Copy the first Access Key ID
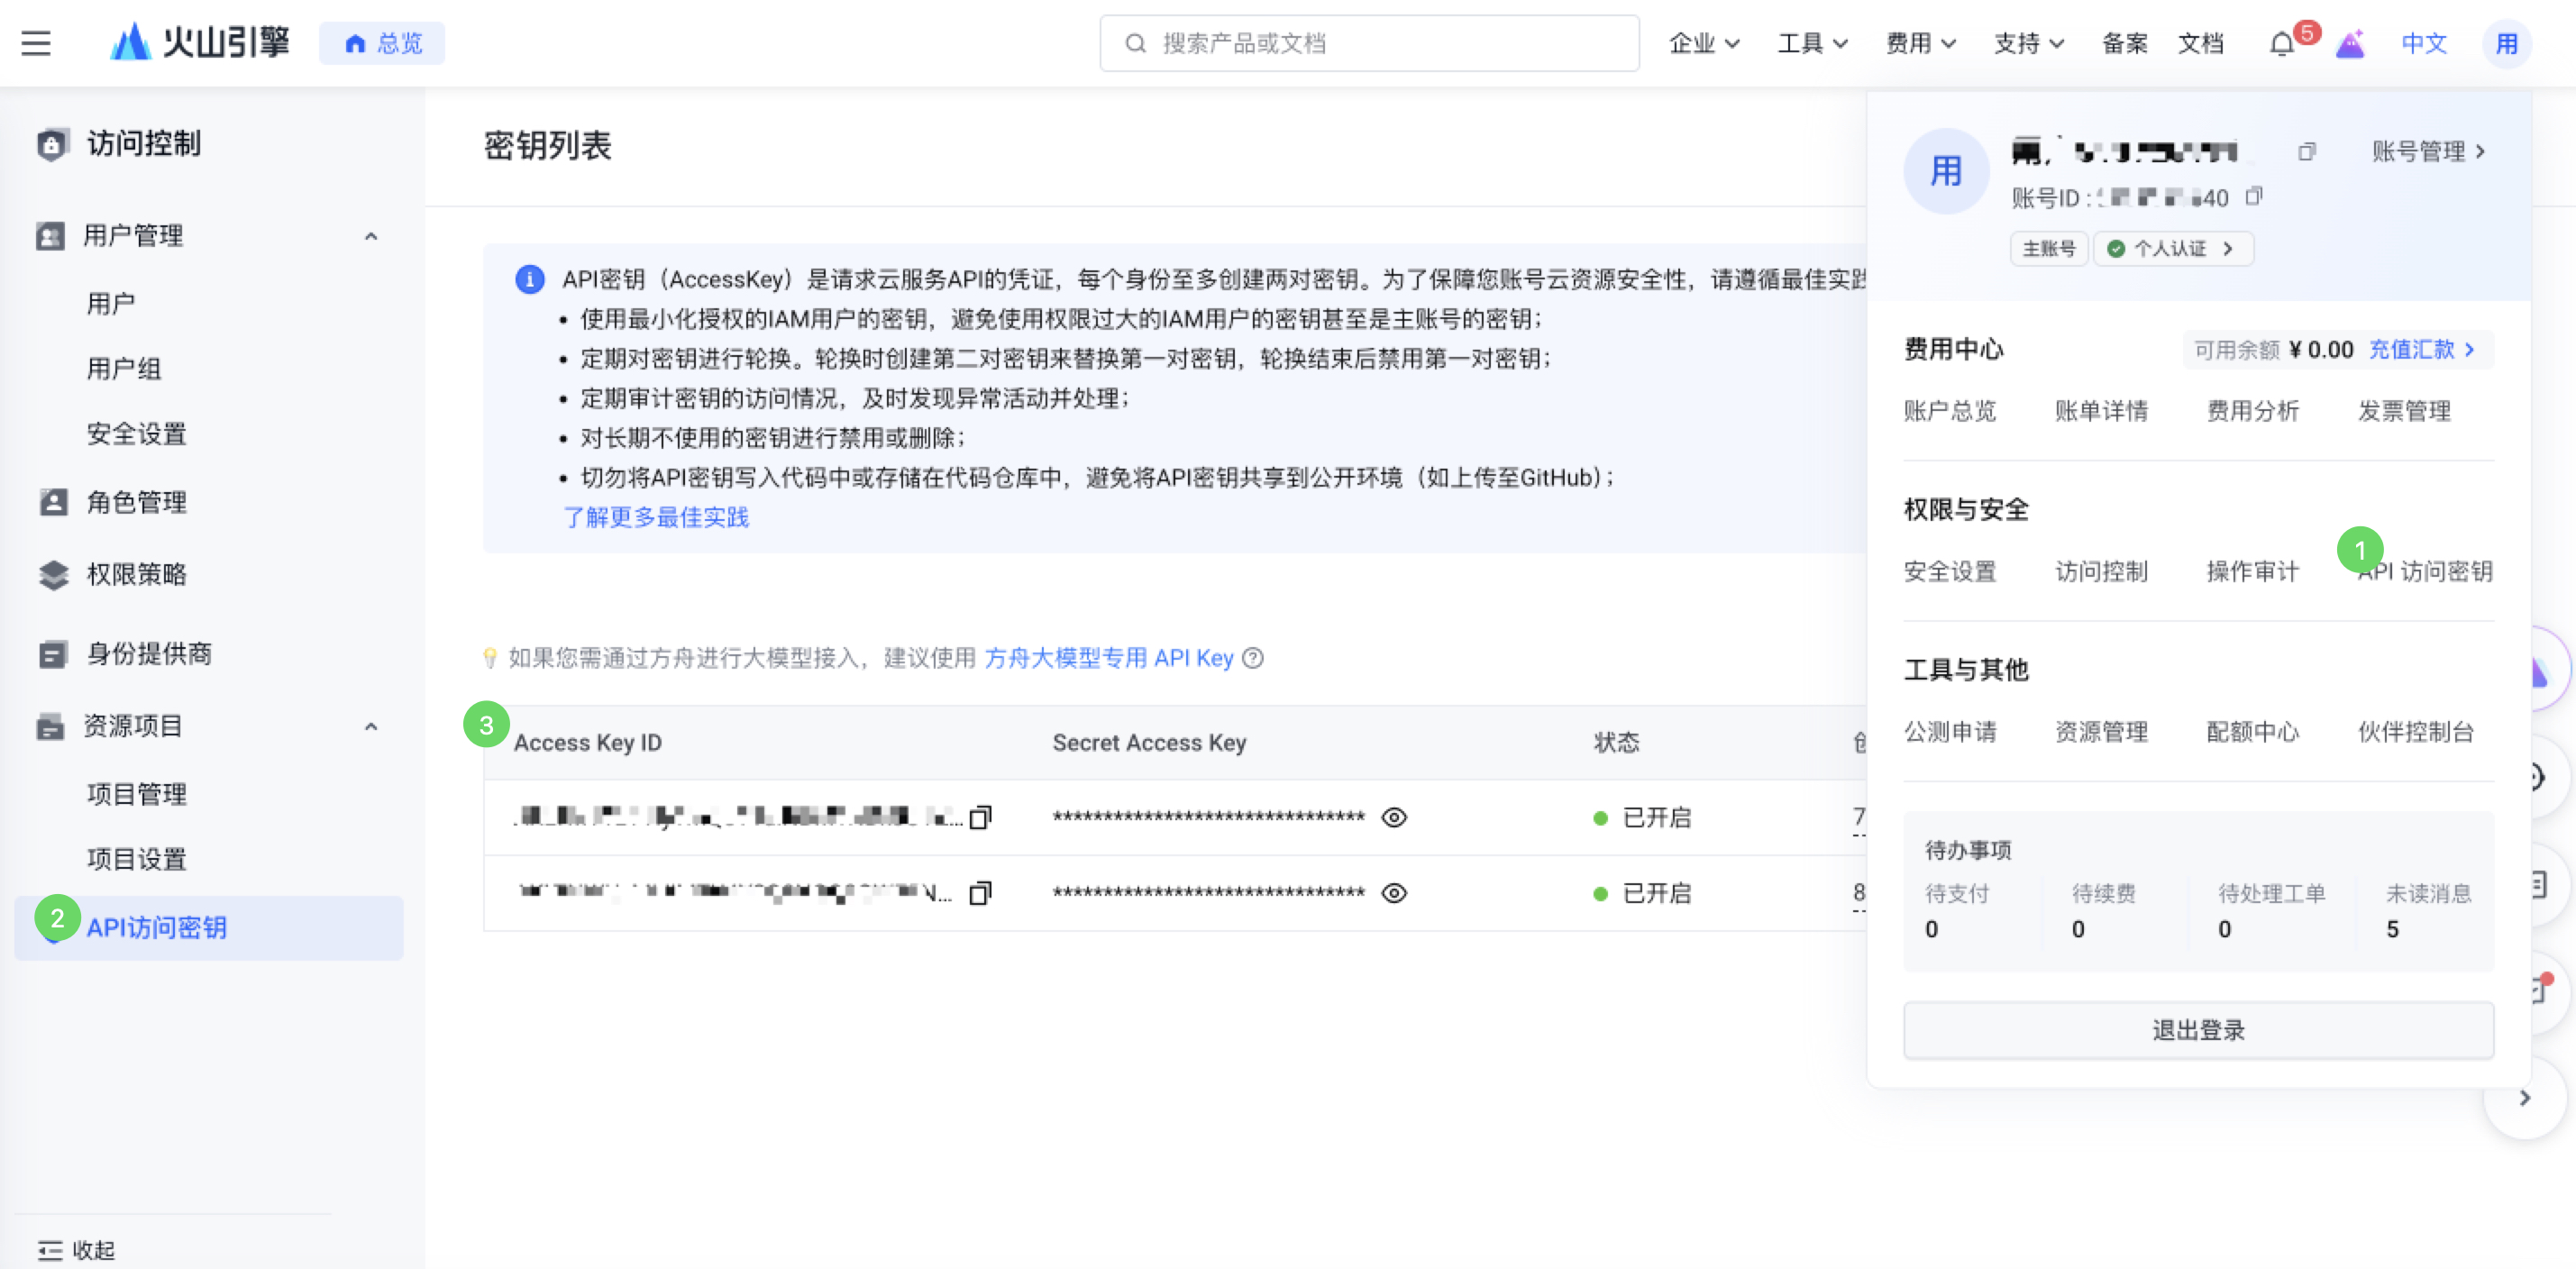 point(980,818)
